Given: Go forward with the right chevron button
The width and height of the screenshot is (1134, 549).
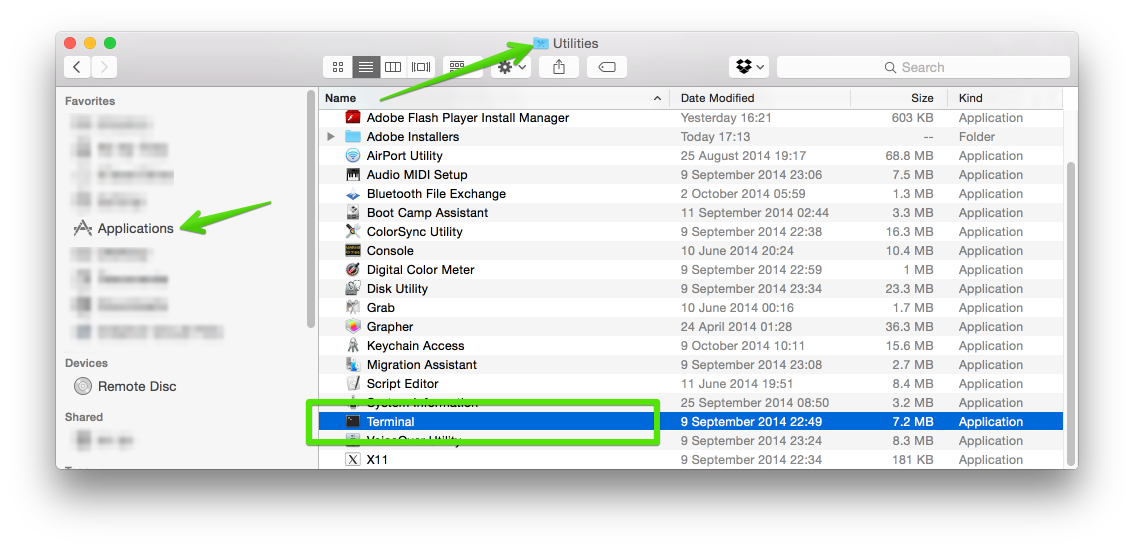Looking at the screenshot, I should [104, 67].
